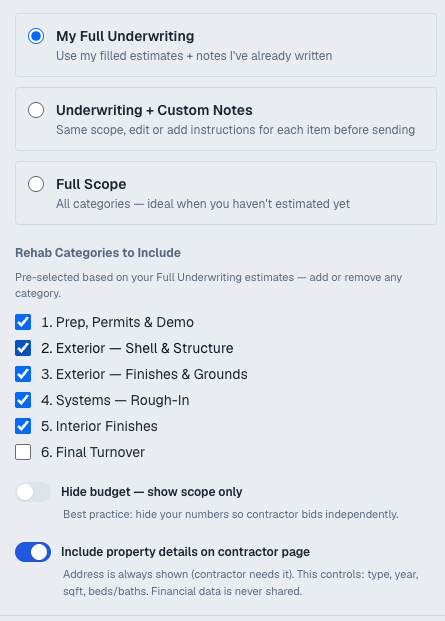Click the Final Turnover category label

93,452
